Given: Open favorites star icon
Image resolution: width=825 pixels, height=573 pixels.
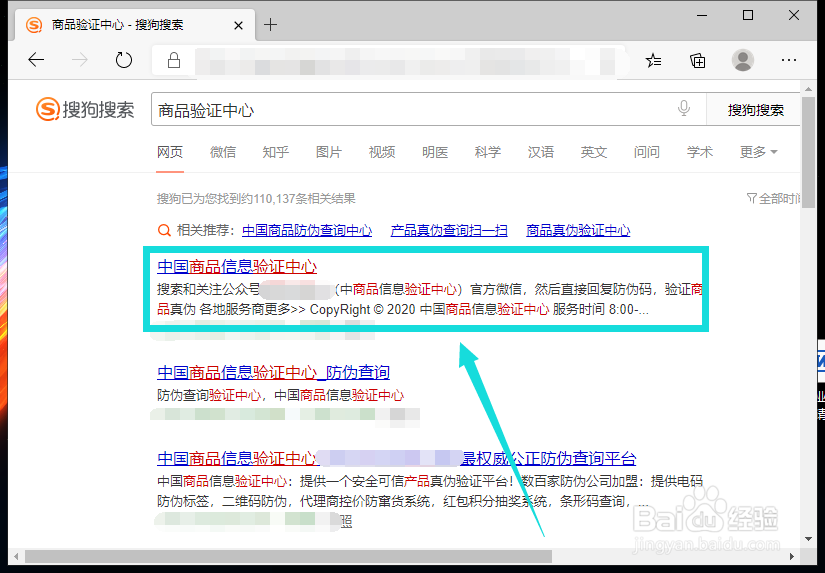Looking at the screenshot, I should click(x=653, y=61).
